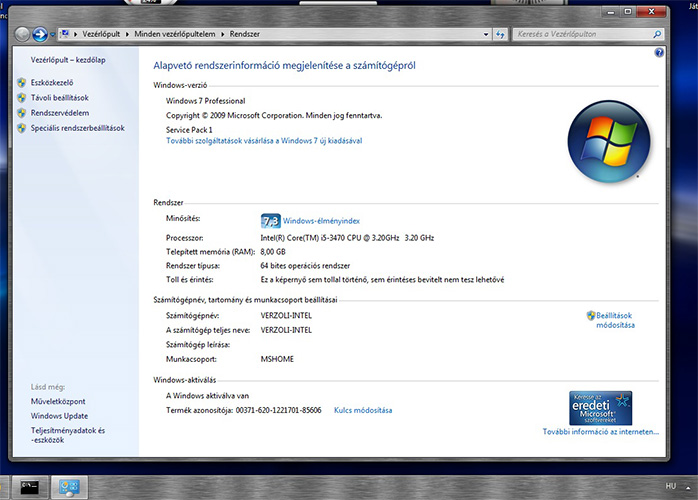Open Eszközkezelő from the sidebar

52,82
